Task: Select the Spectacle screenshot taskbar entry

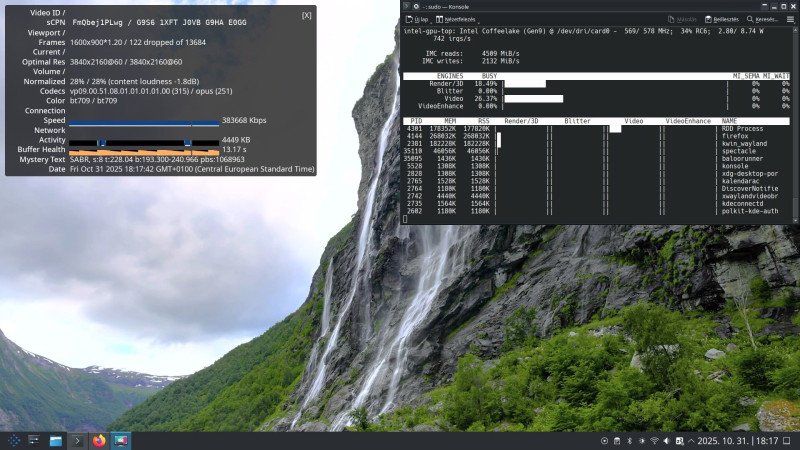Action: point(121,440)
